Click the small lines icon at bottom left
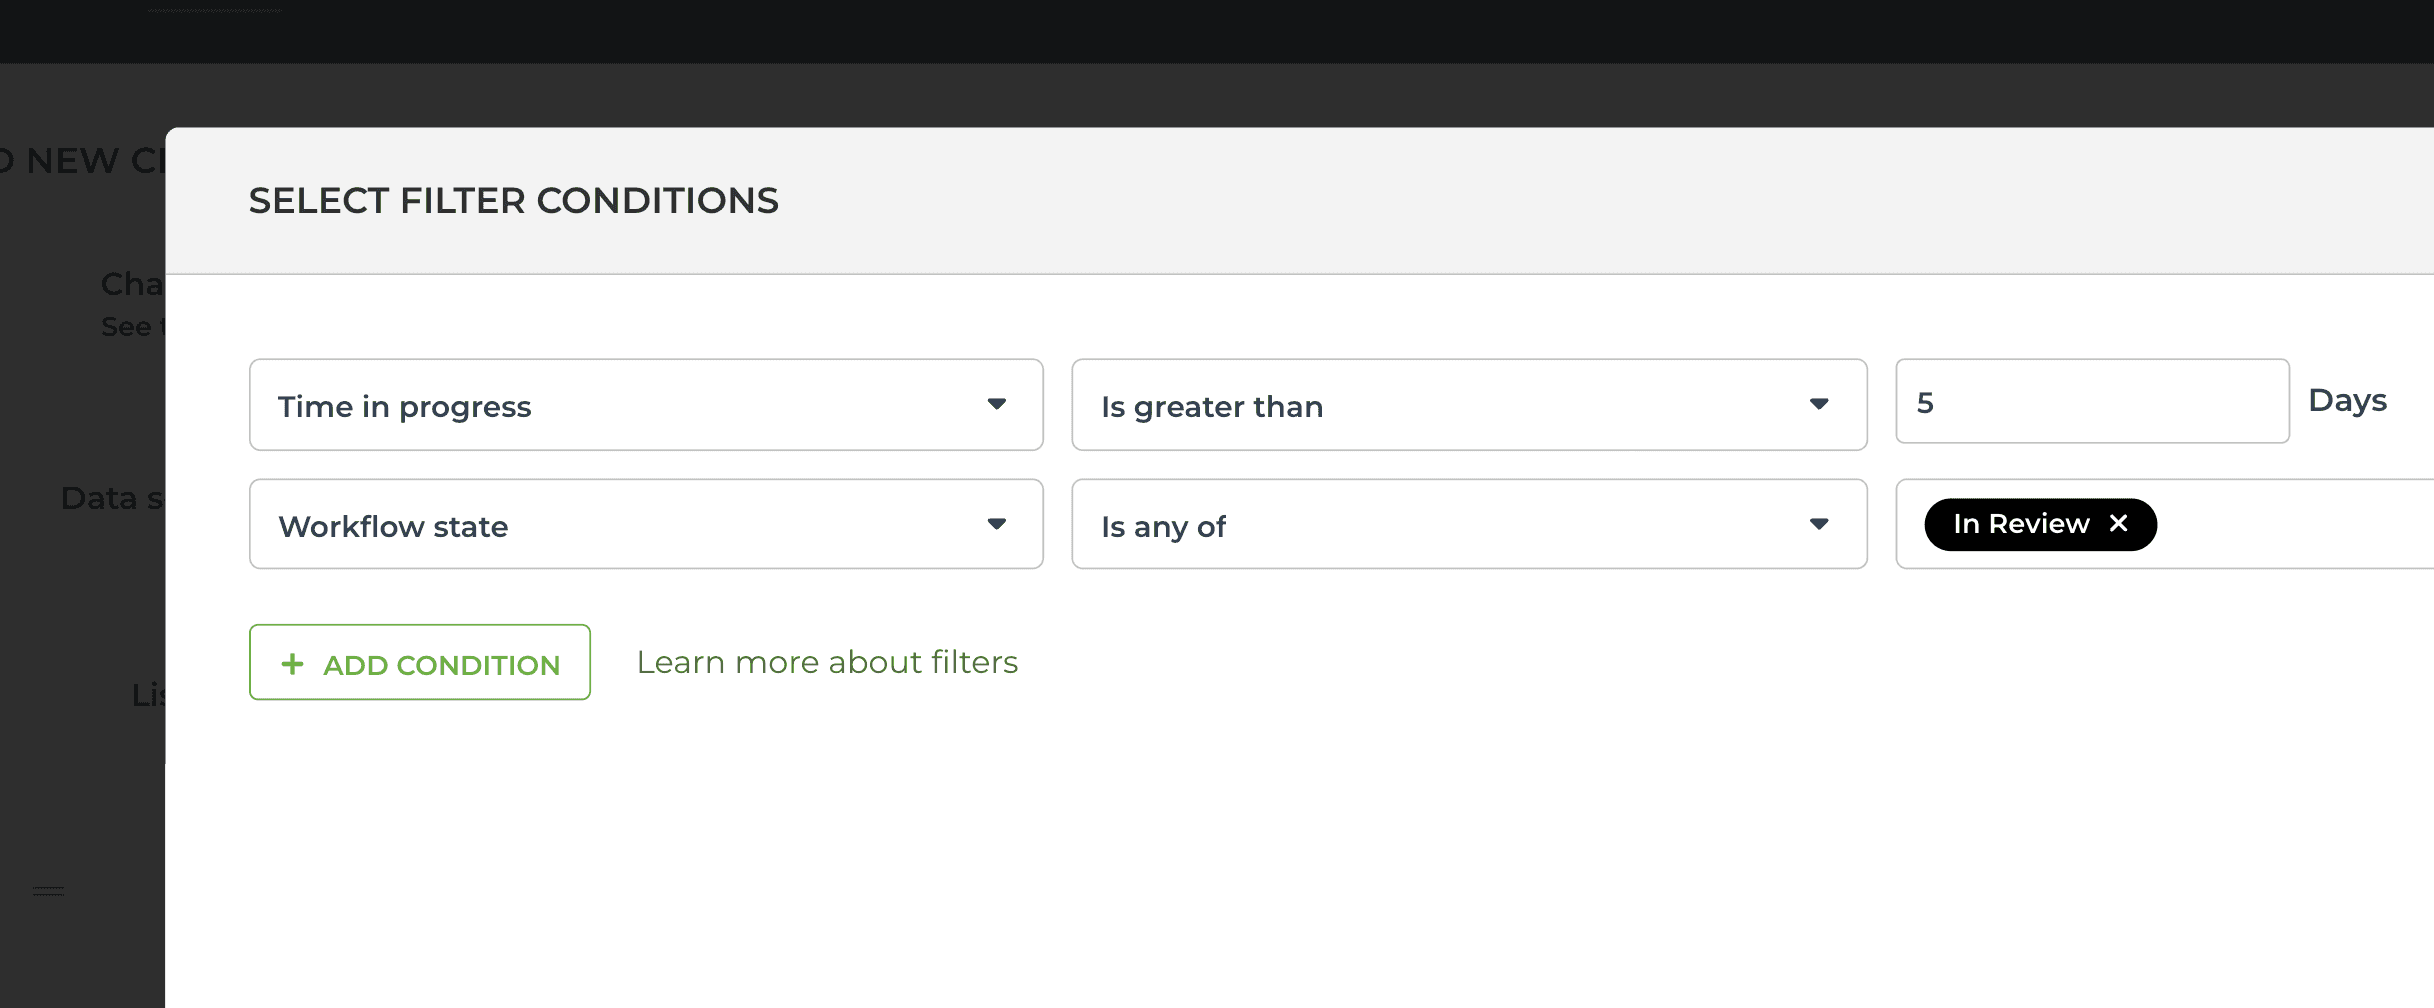 click(x=48, y=890)
